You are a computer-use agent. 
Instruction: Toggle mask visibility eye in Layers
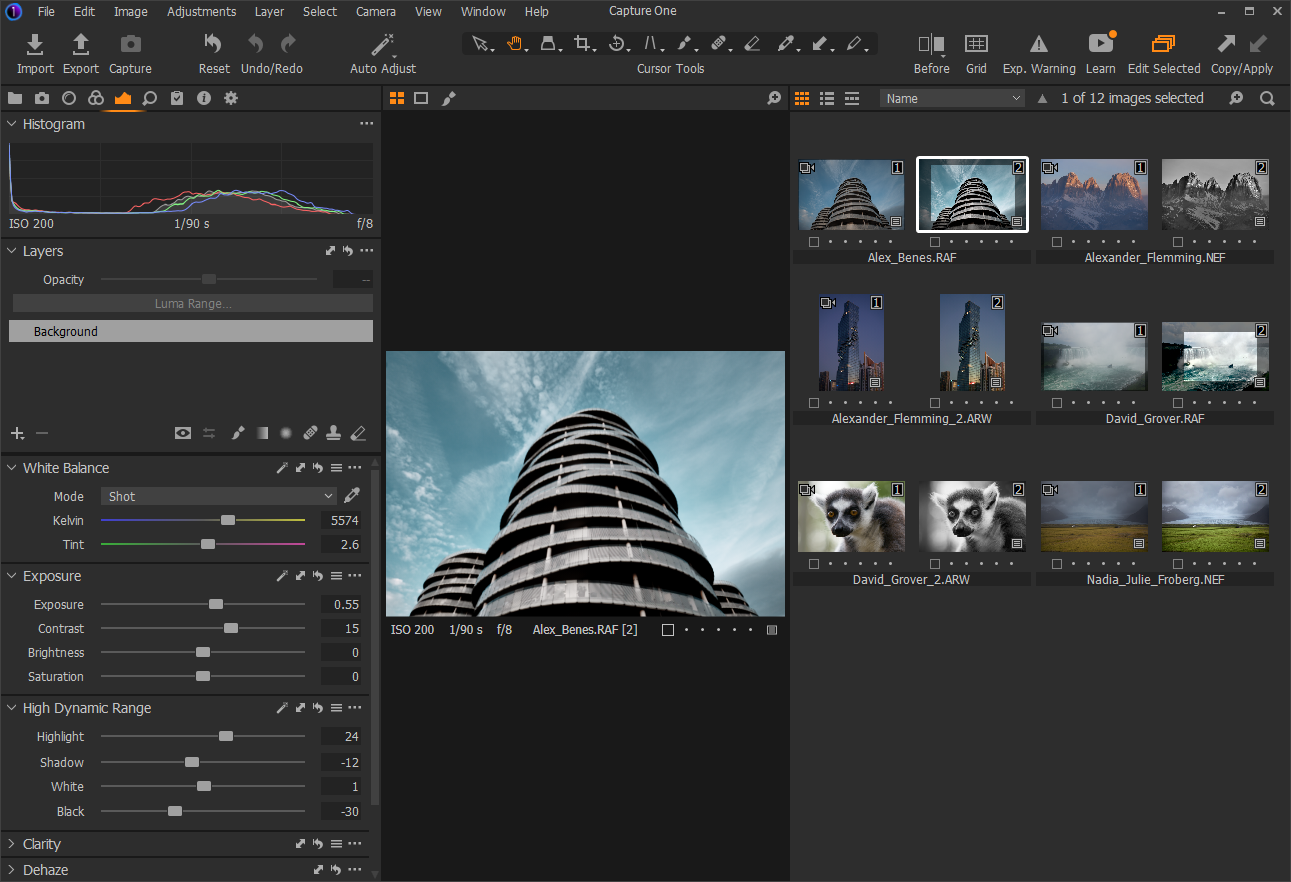tap(182, 433)
